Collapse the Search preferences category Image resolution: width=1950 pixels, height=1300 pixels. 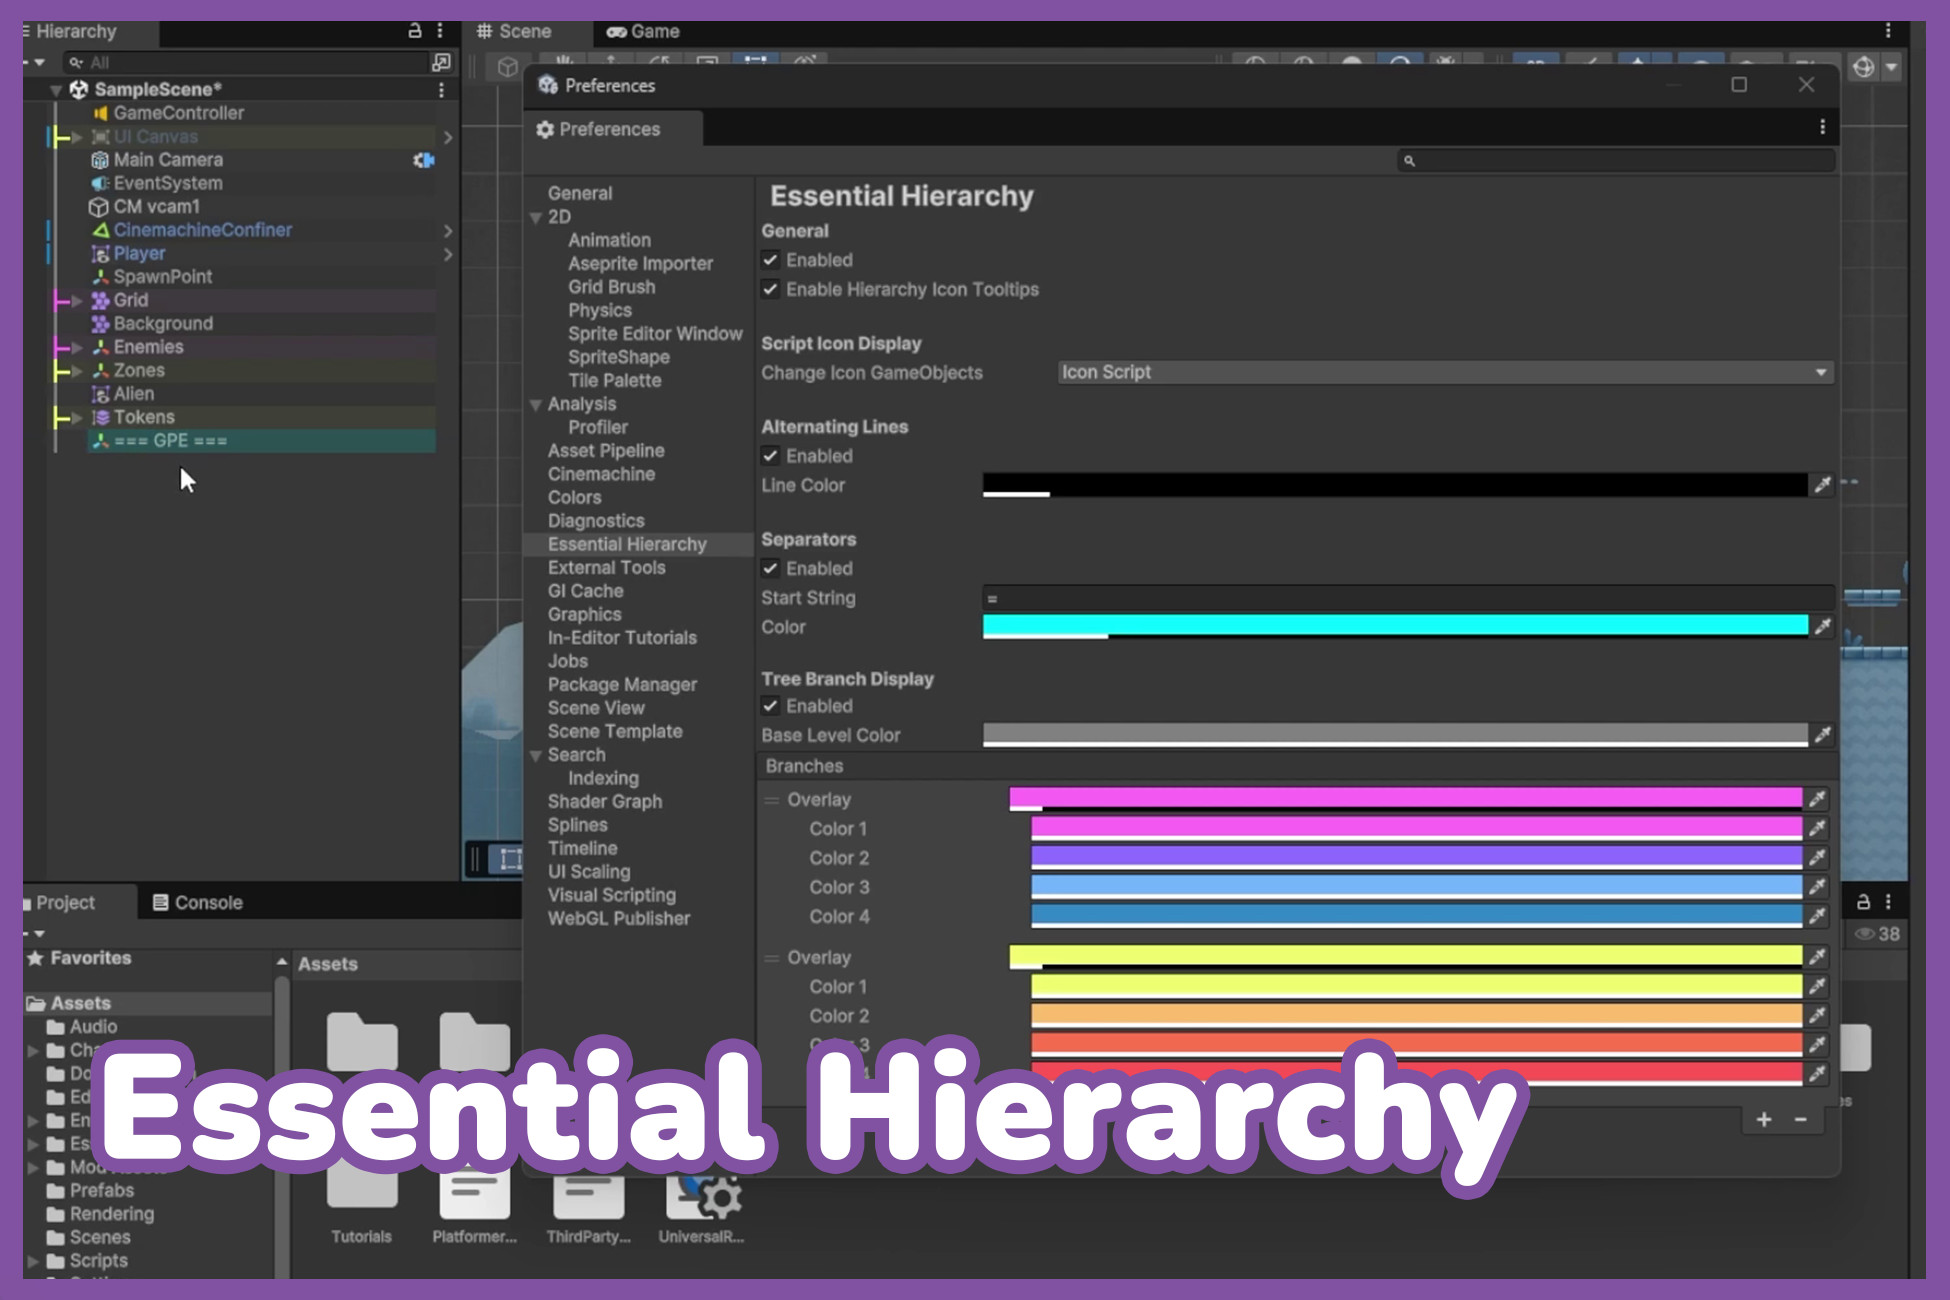coord(536,755)
